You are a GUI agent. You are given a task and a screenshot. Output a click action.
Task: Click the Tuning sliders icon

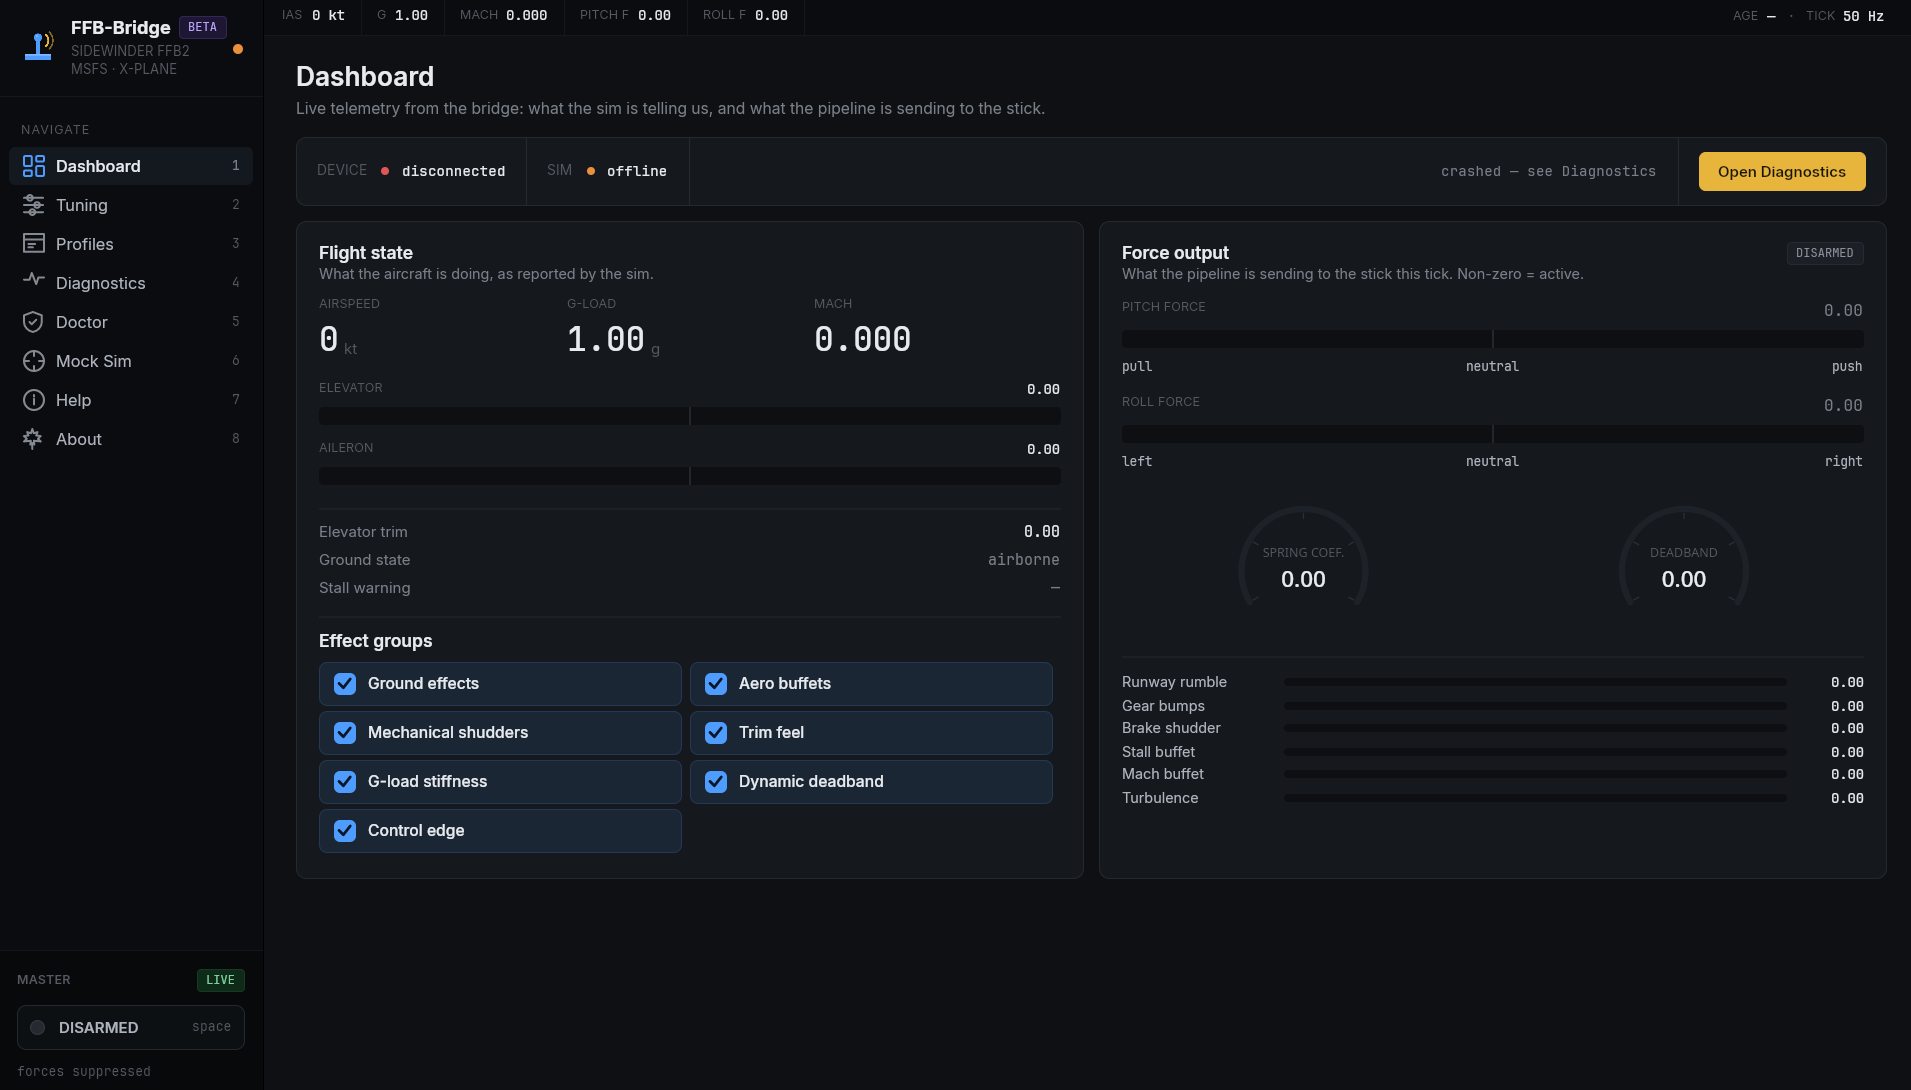point(34,205)
